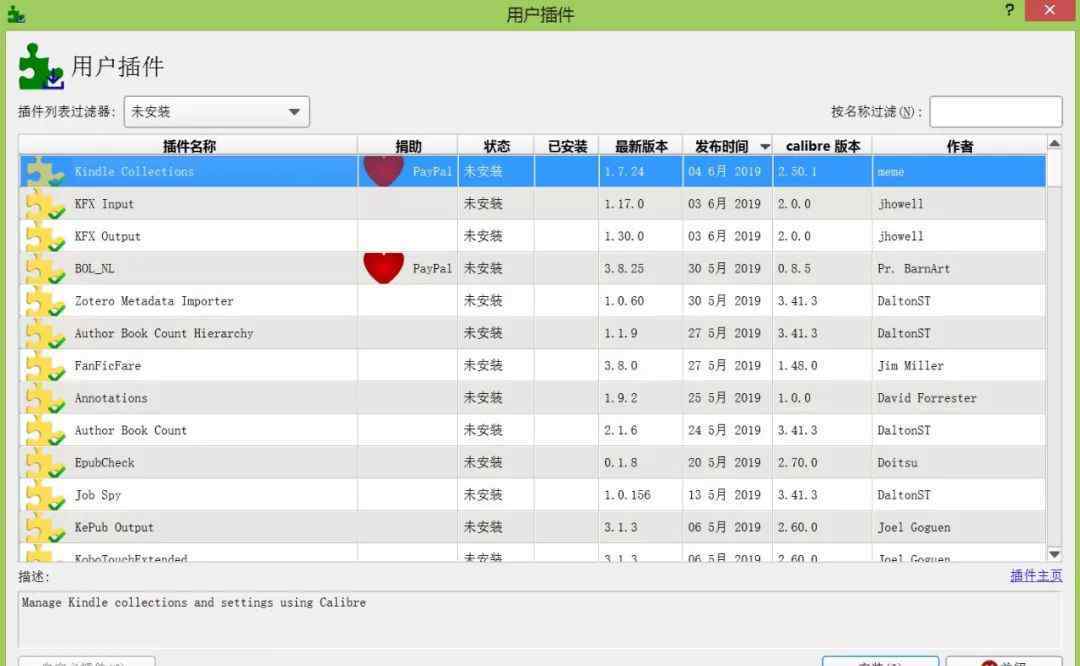Screen dimensions: 1080x666
Task: Open the help question mark in title bar
Action: 1009,10
